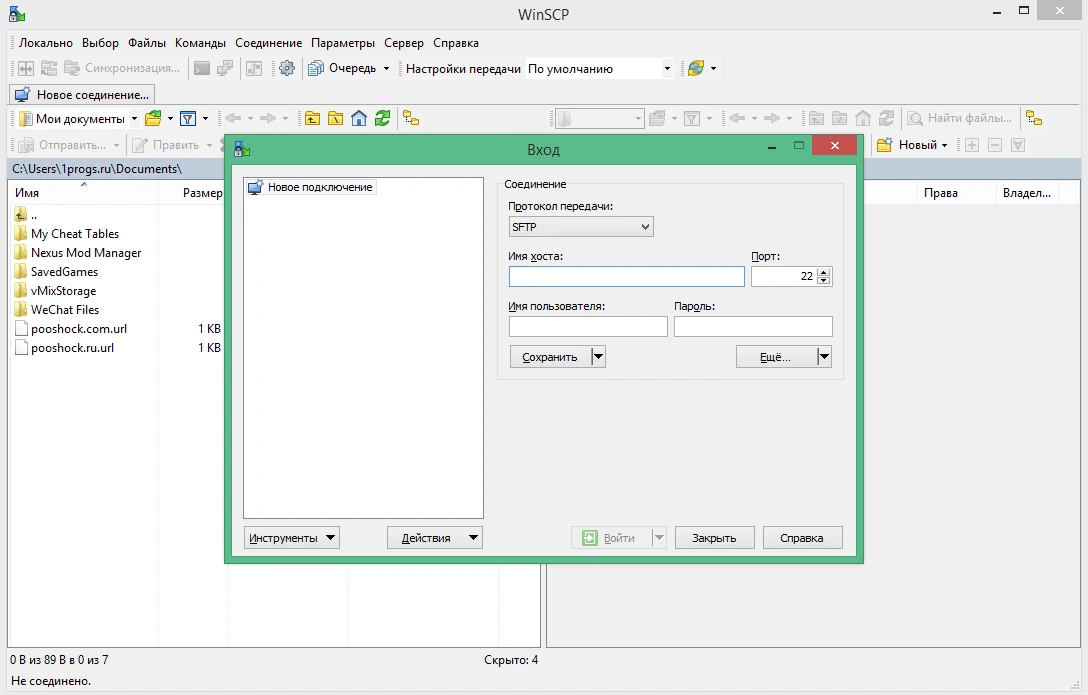Go to local root directory icon
Screen dimensions: 1088x695
336,119
